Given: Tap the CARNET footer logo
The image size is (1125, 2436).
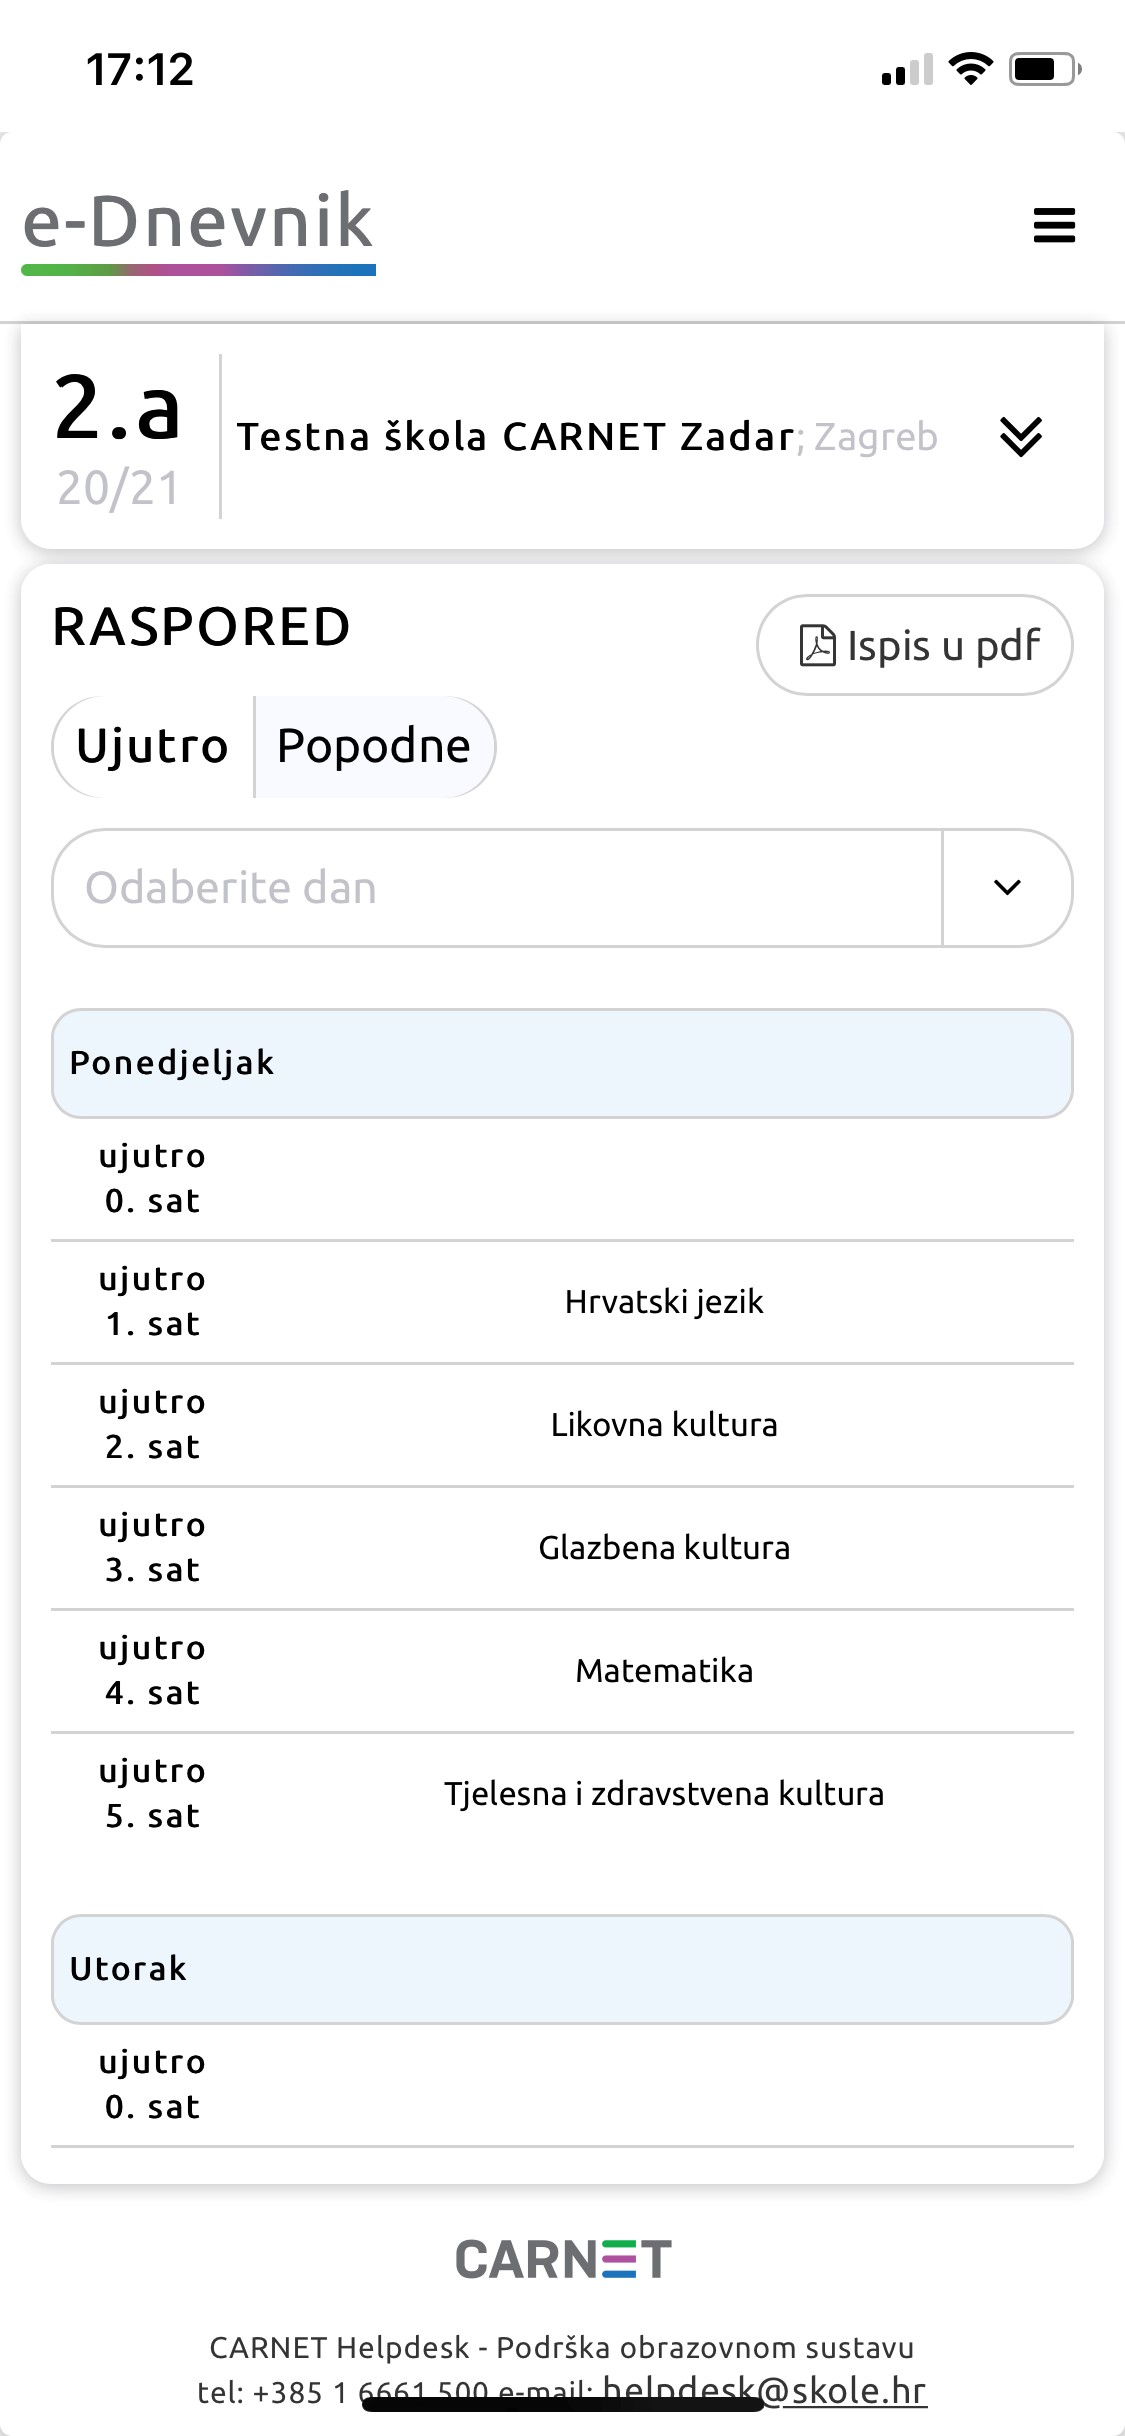Looking at the screenshot, I should (x=563, y=2259).
